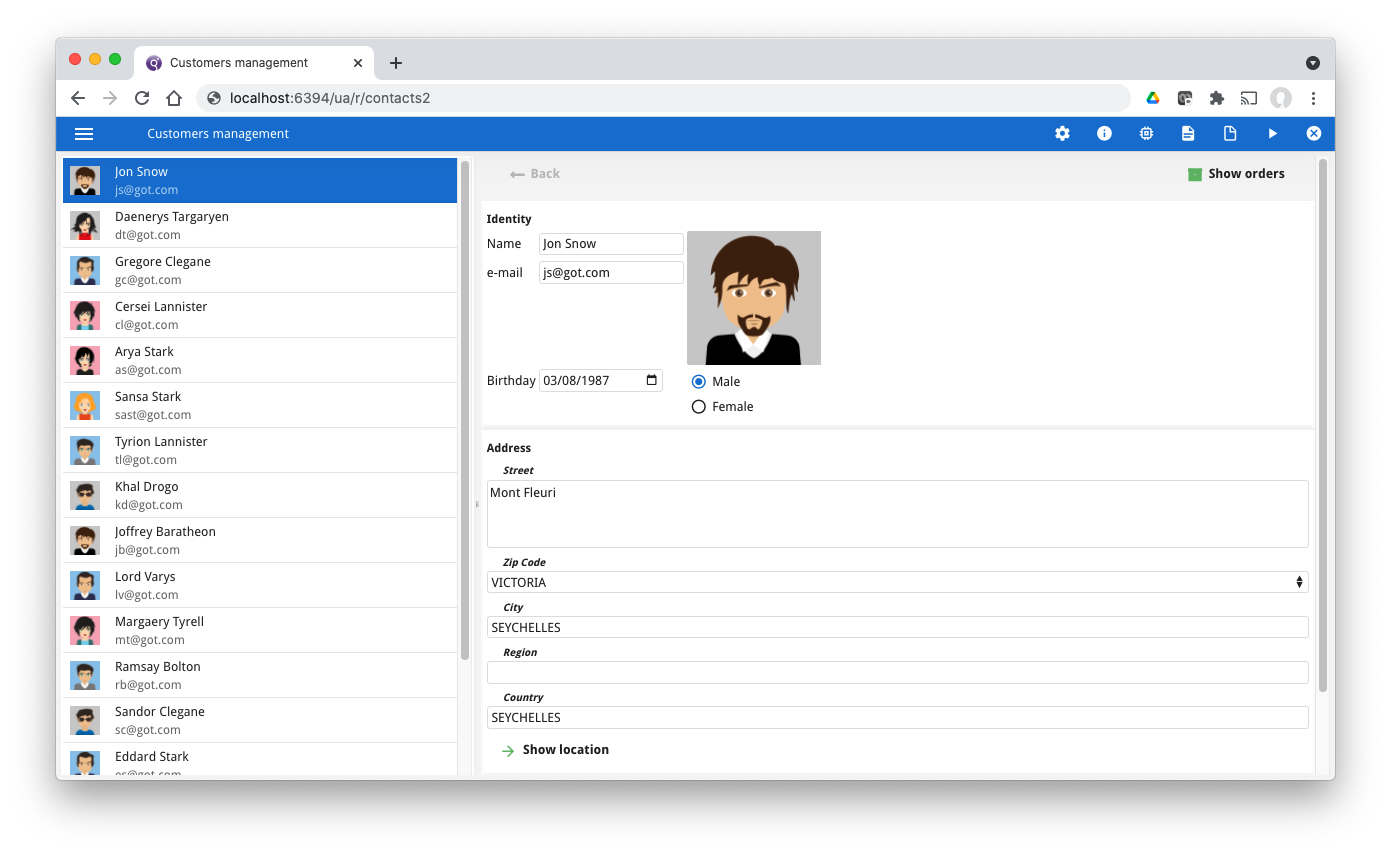The width and height of the screenshot is (1391, 854).
Task: Click the Show location link
Action: [x=566, y=749]
